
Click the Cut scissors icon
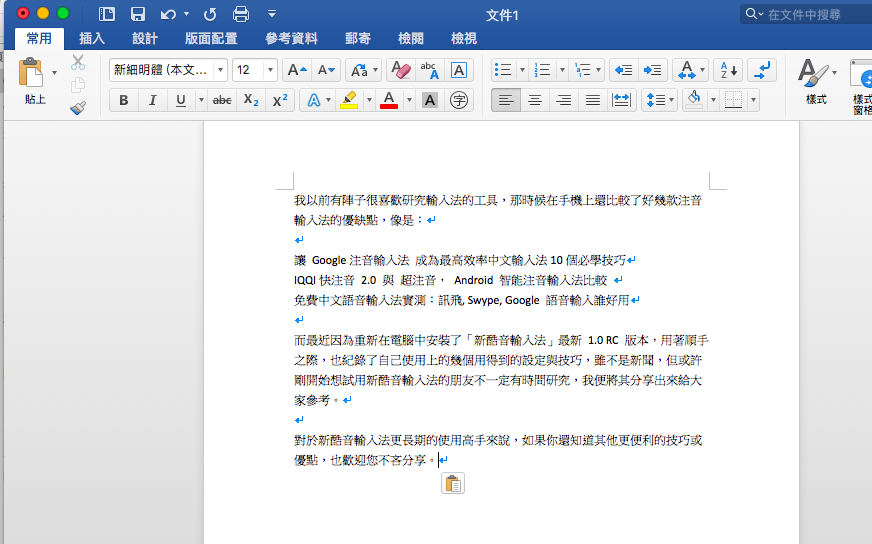point(78,62)
